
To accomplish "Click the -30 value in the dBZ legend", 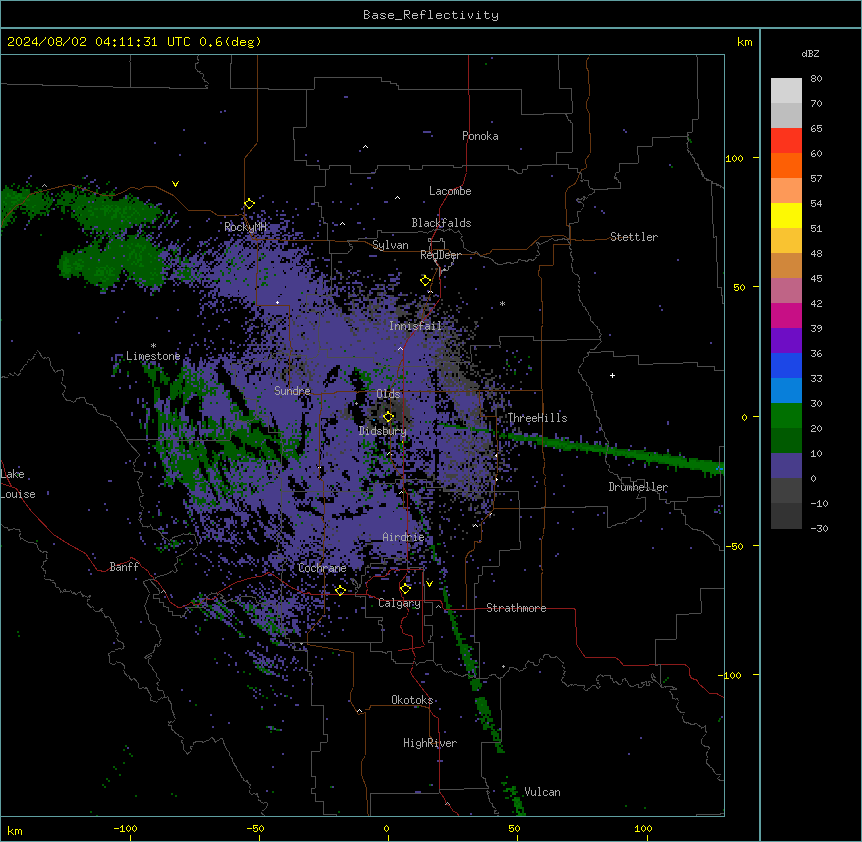I will (x=819, y=529).
